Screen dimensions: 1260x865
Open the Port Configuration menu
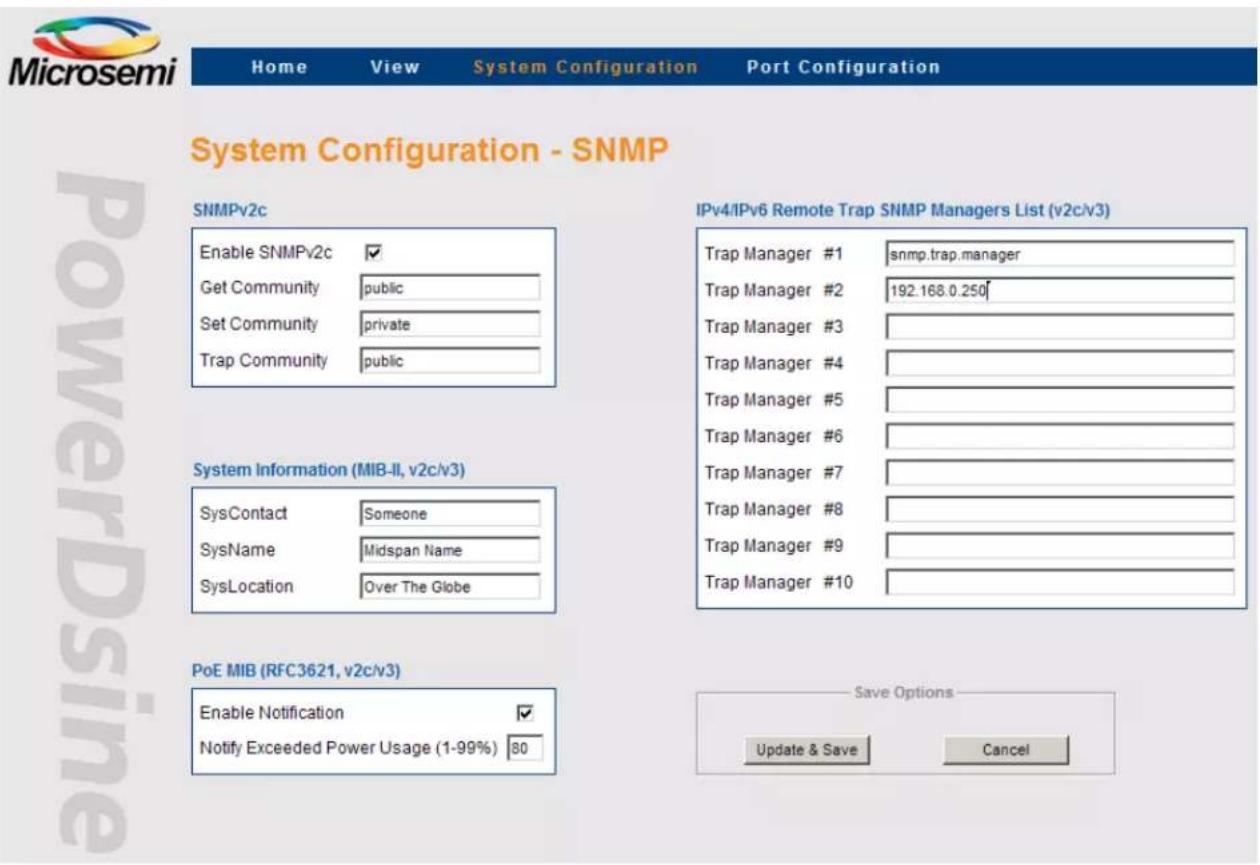(x=843, y=67)
